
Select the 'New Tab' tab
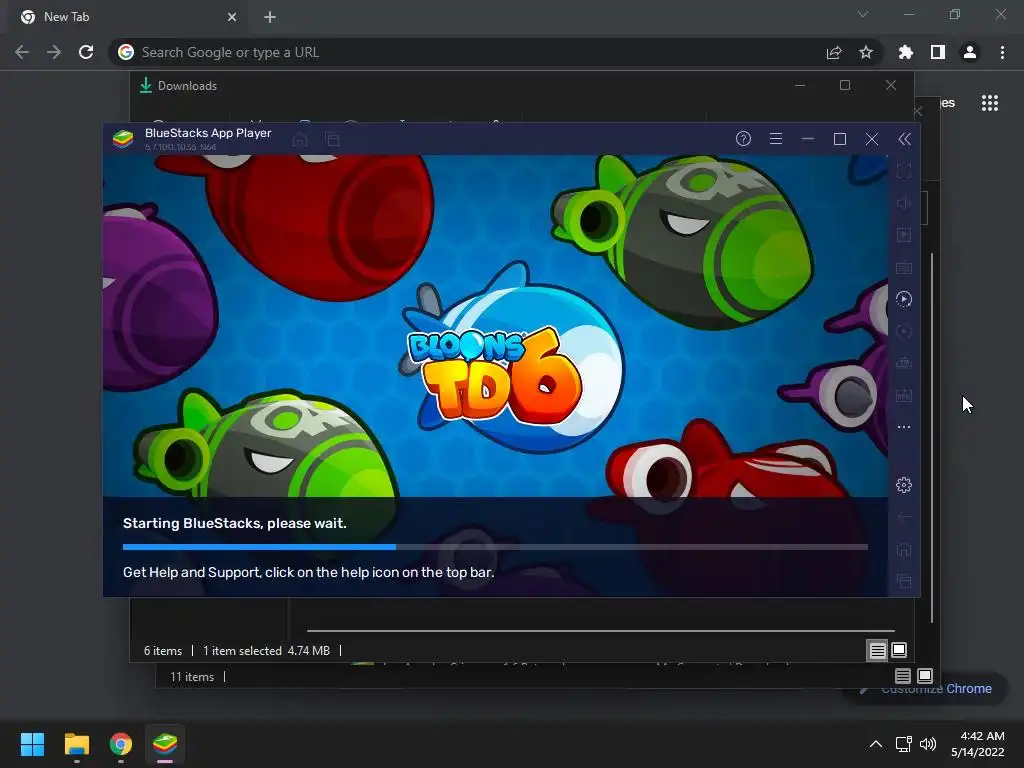tap(128, 17)
